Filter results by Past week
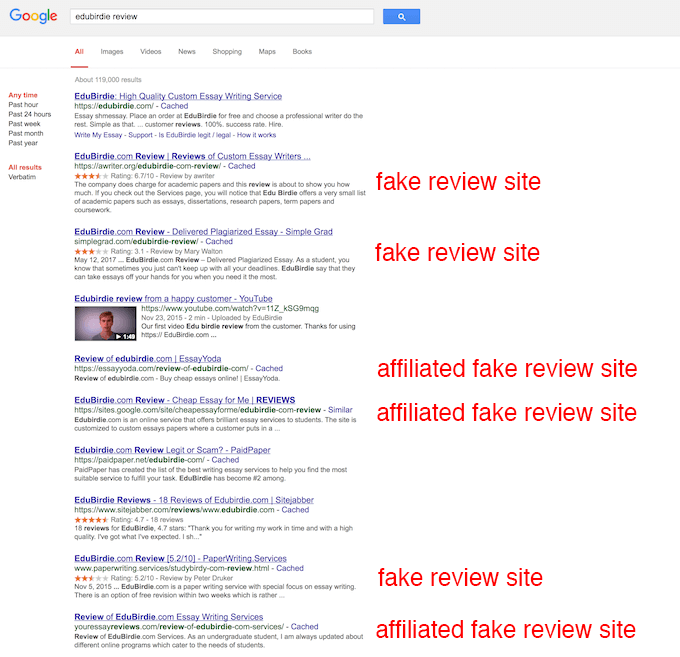This screenshot has height=657, width=680. tap(24, 124)
